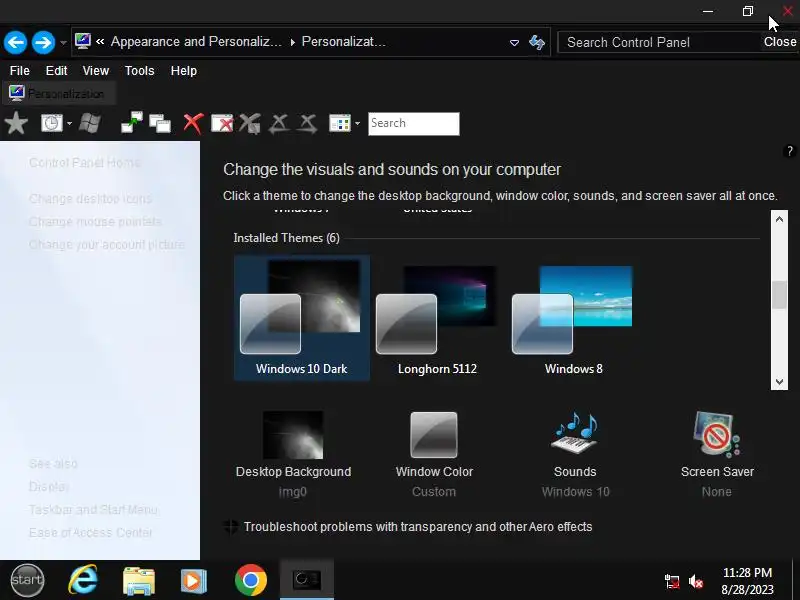Click the Control Panel icon in address bar
Screen dimensions: 800x600
(x=83, y=41)
